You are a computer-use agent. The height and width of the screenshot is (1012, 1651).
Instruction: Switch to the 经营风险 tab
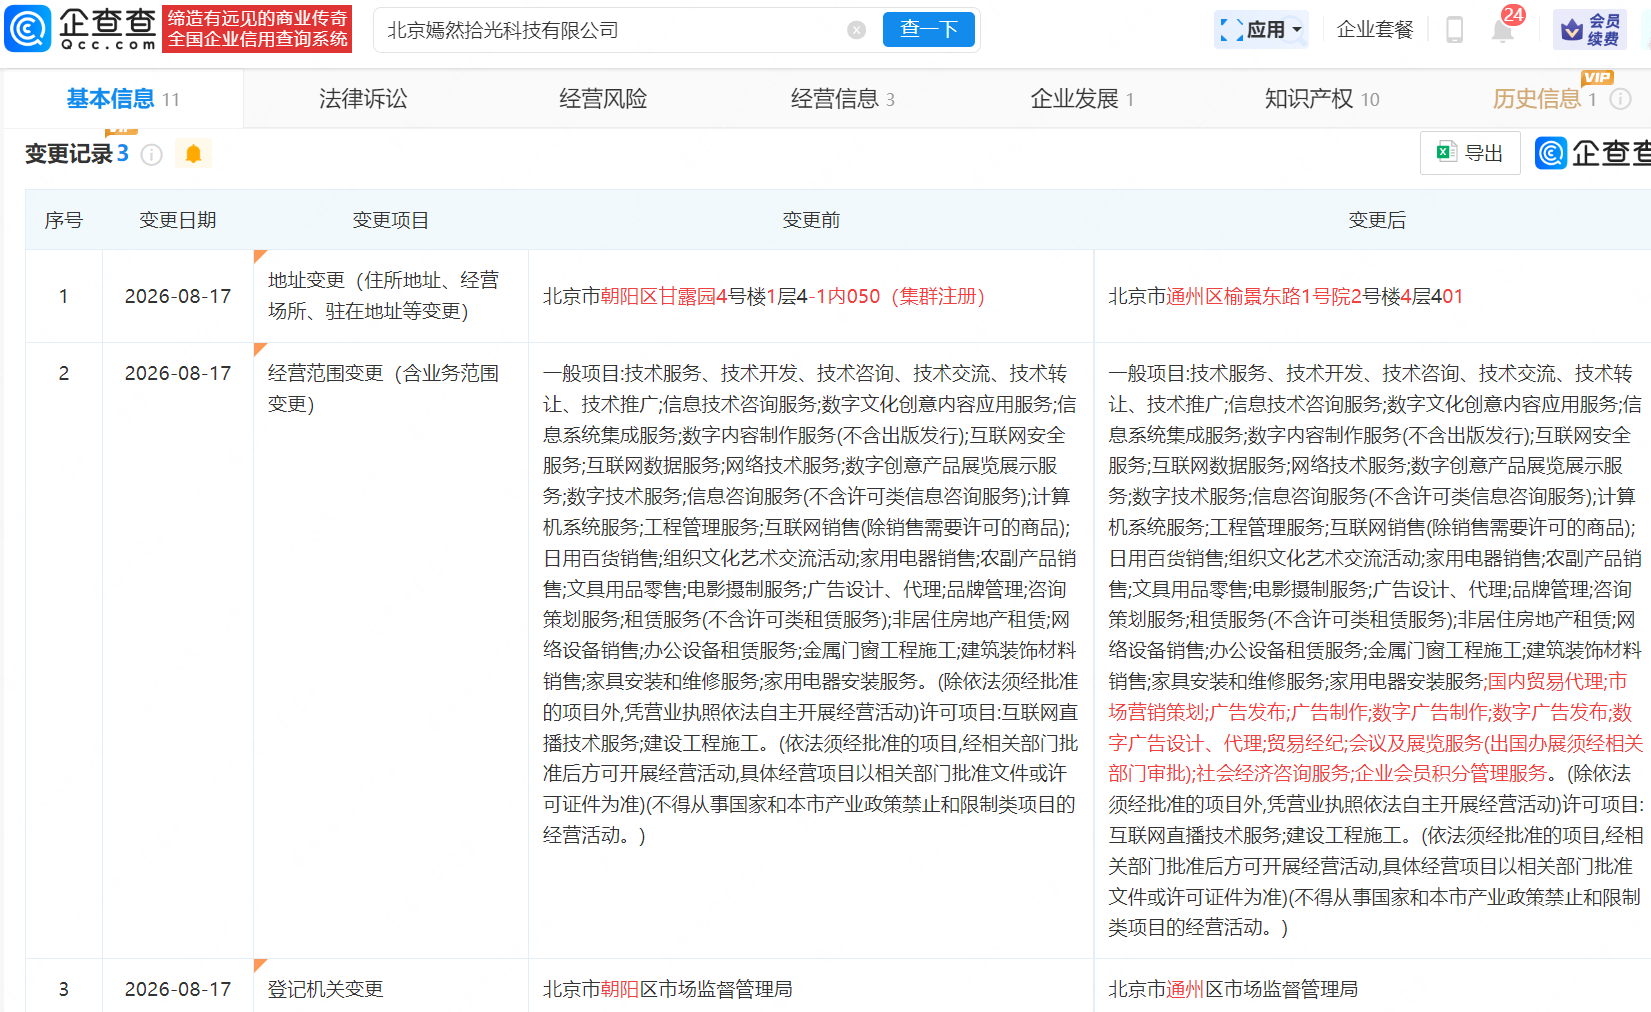click(x=603, y=99)
